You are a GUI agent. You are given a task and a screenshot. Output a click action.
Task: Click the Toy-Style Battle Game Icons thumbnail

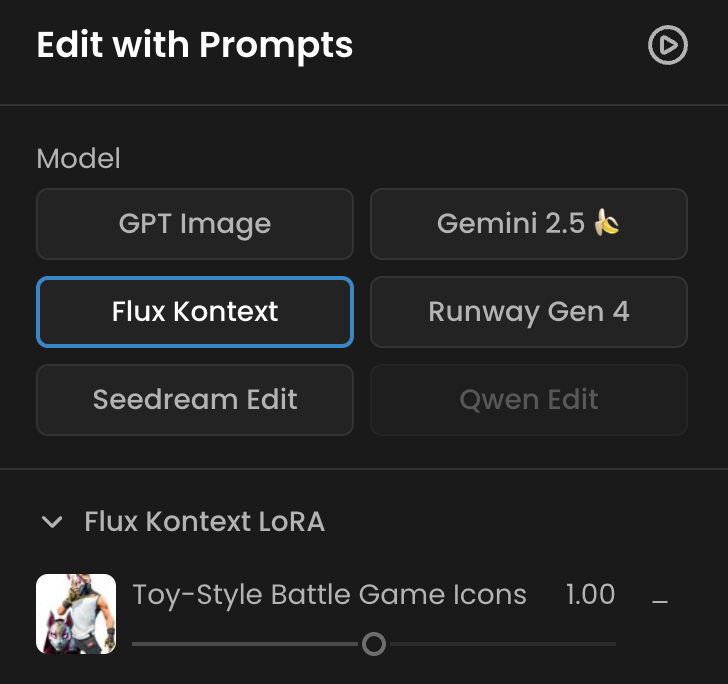[76, 614]
